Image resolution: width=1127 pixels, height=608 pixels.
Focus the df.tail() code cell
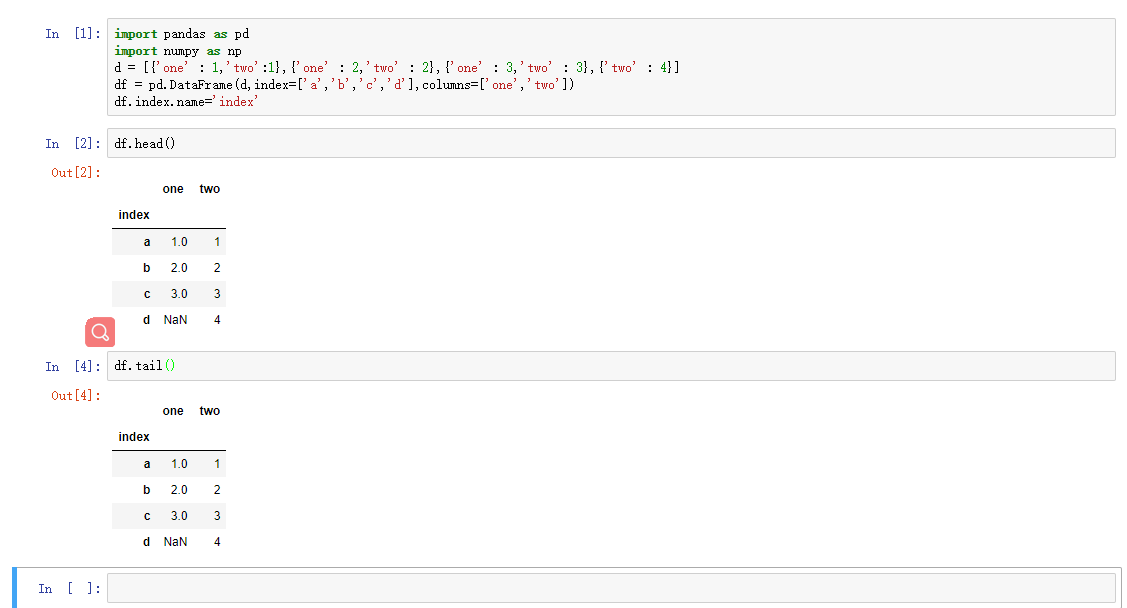(x=610, y=366)
